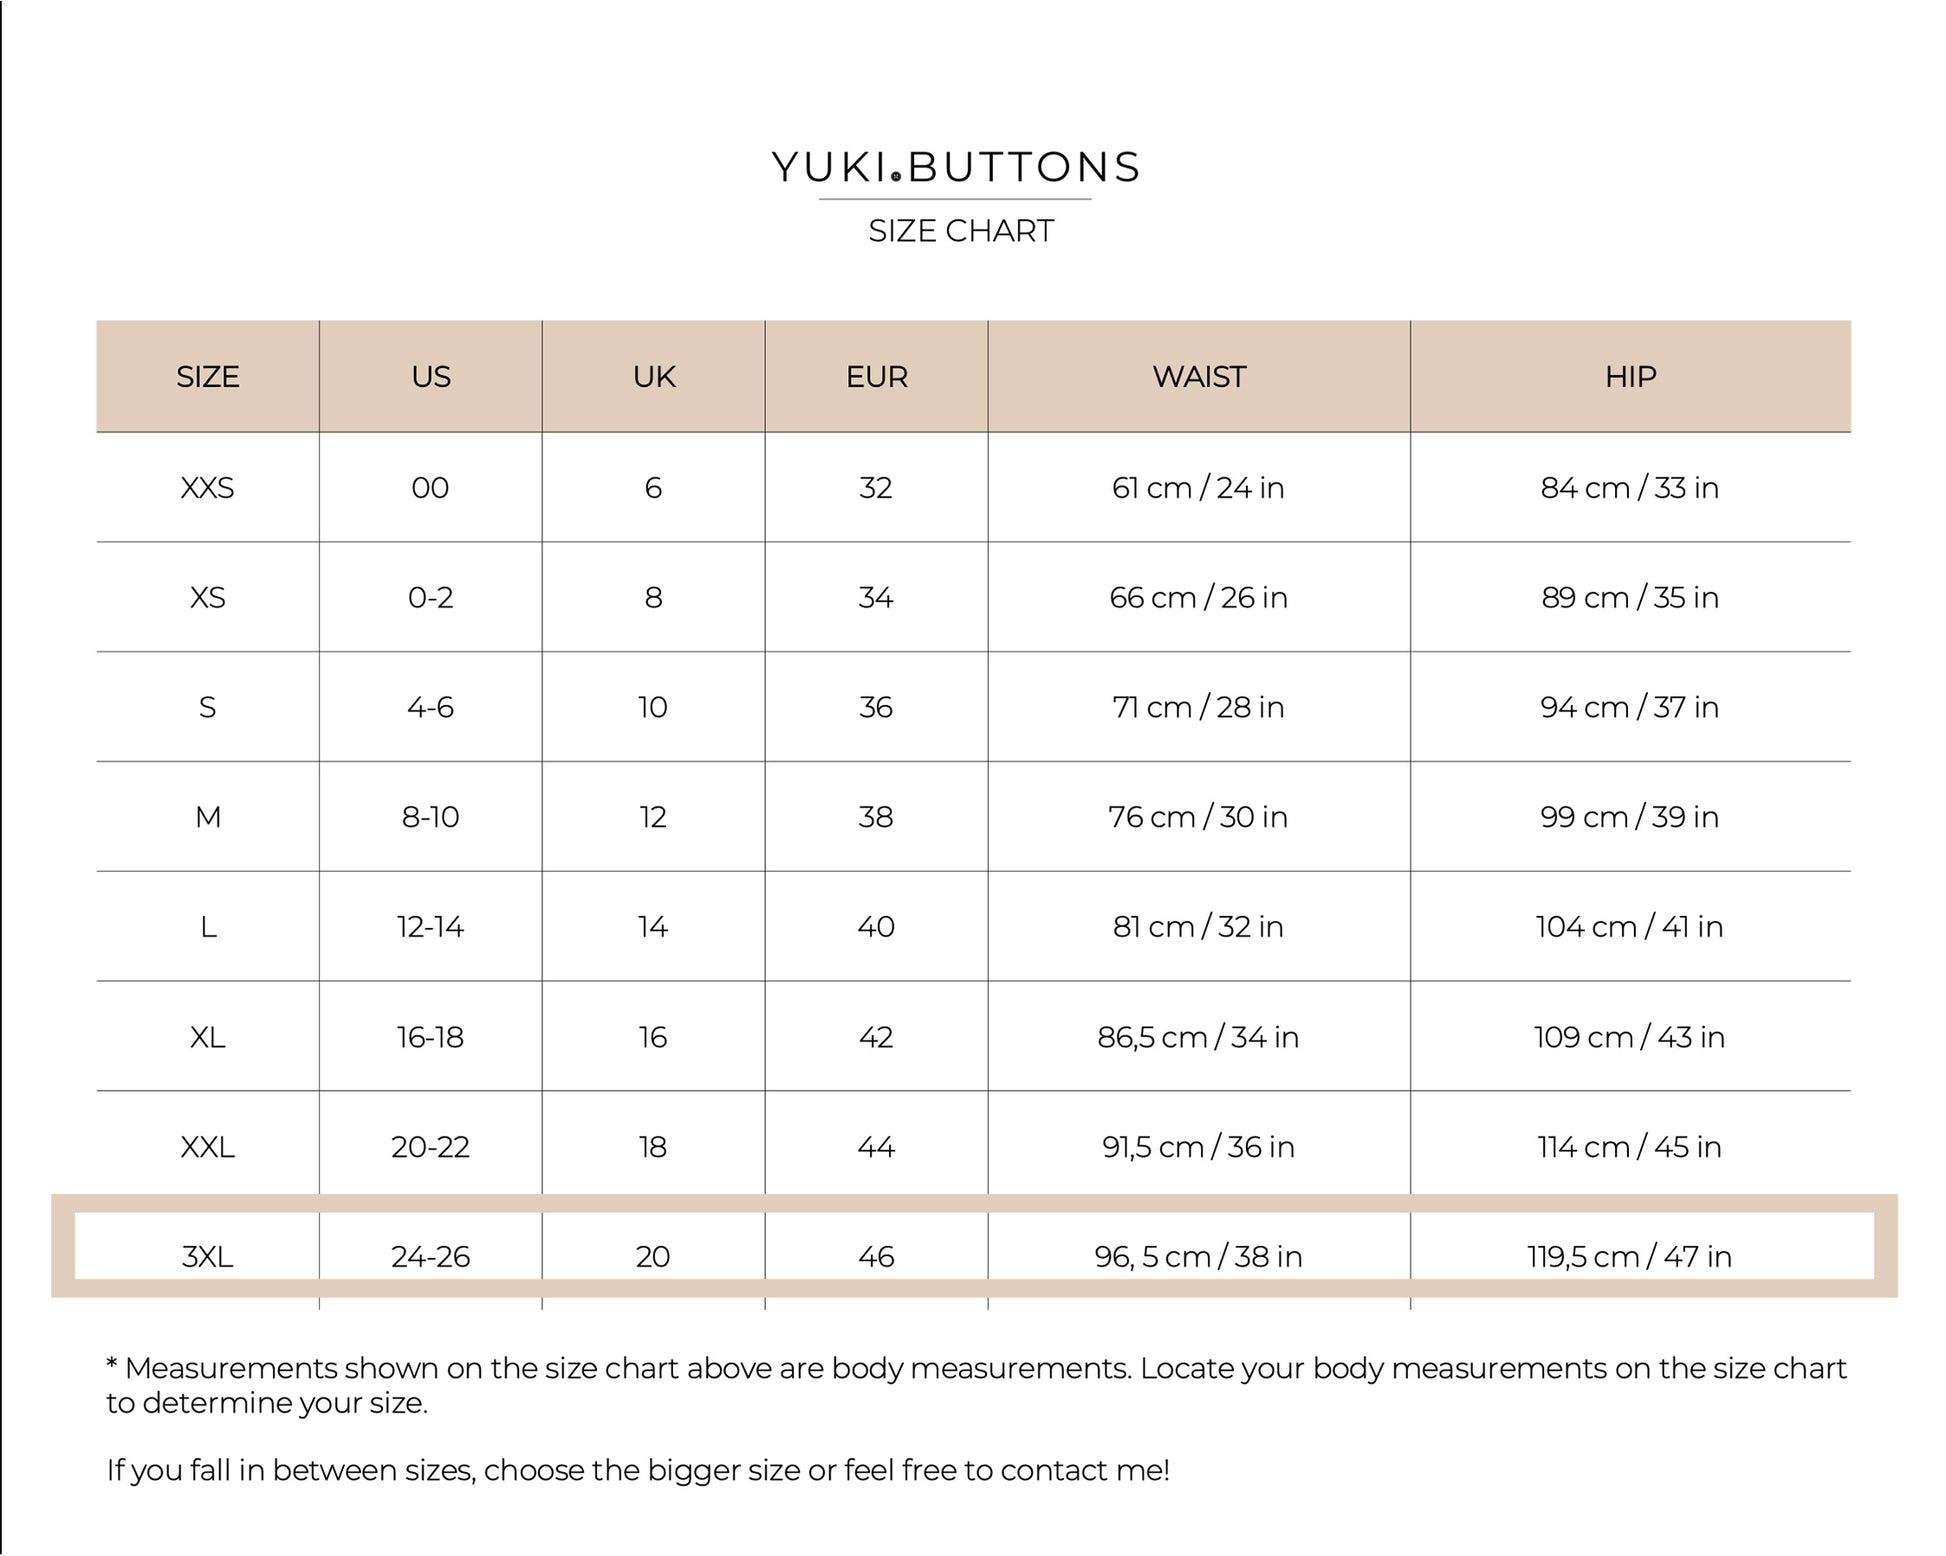Select the SIZE column header
The height and width of the screenshot is (1556, 1946).
208,377
